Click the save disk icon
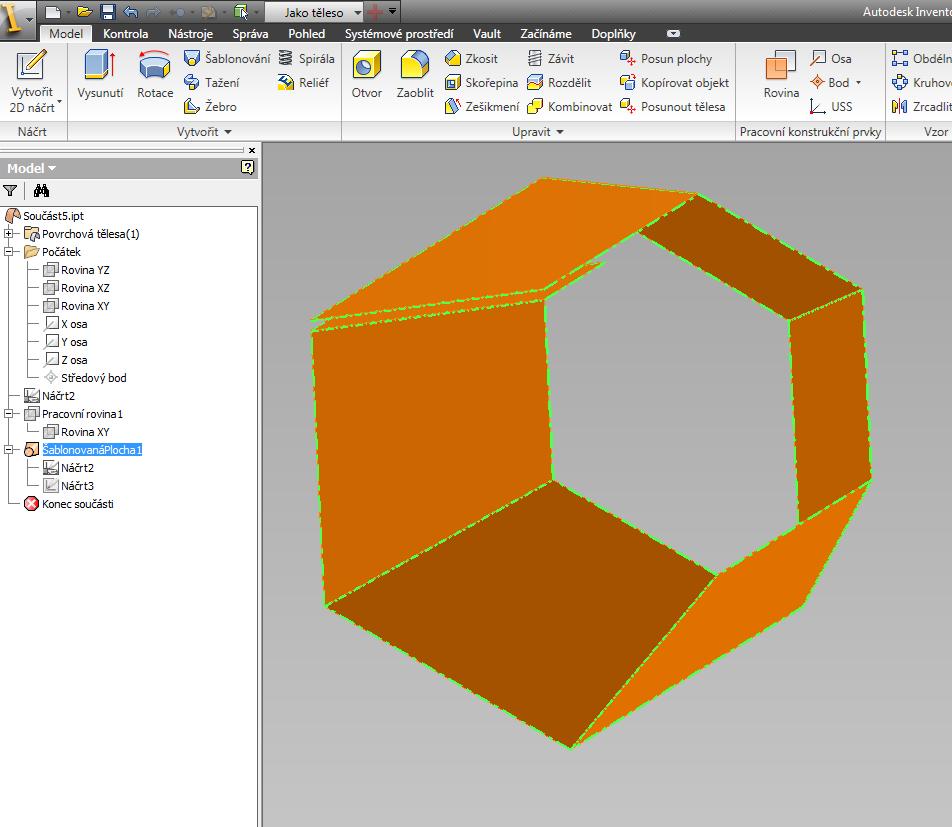Viewport: 952px width, 827px height. 108,12
